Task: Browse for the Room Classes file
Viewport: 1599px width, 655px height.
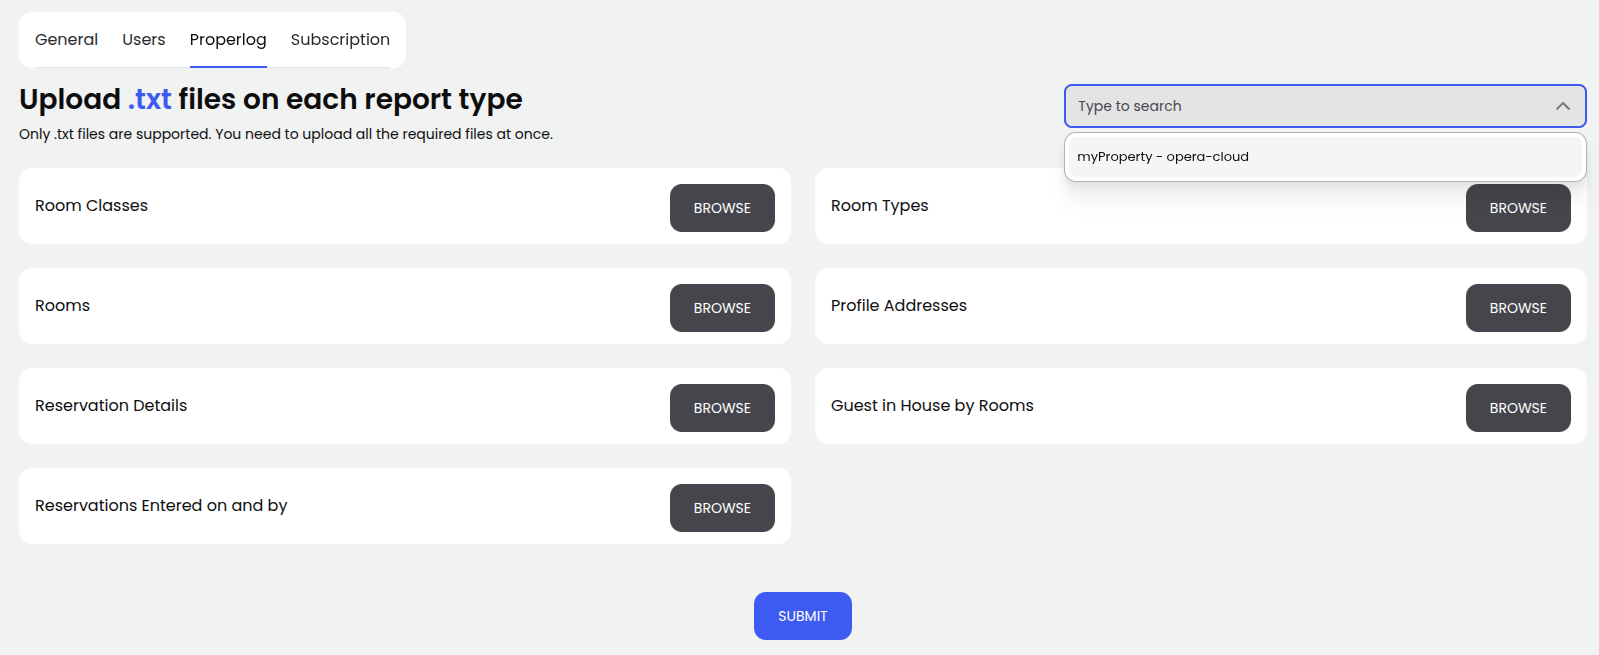Action: tap(722, 208)
